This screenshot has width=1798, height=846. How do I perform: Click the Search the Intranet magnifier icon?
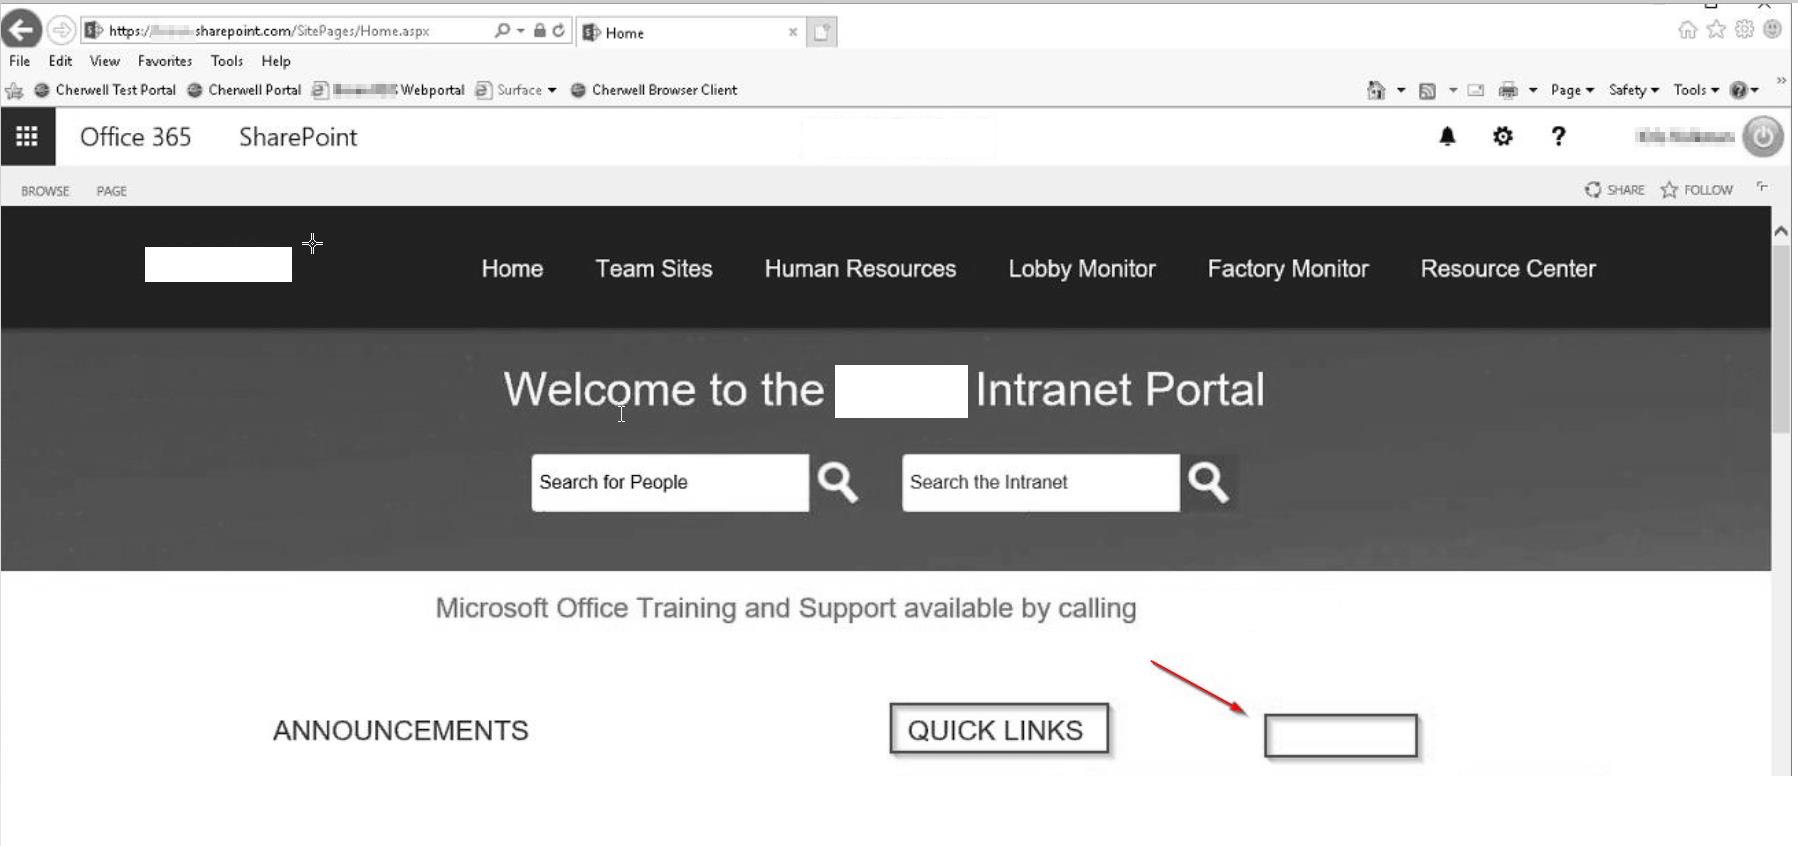pyautogui.click(x=1208, y=483)
